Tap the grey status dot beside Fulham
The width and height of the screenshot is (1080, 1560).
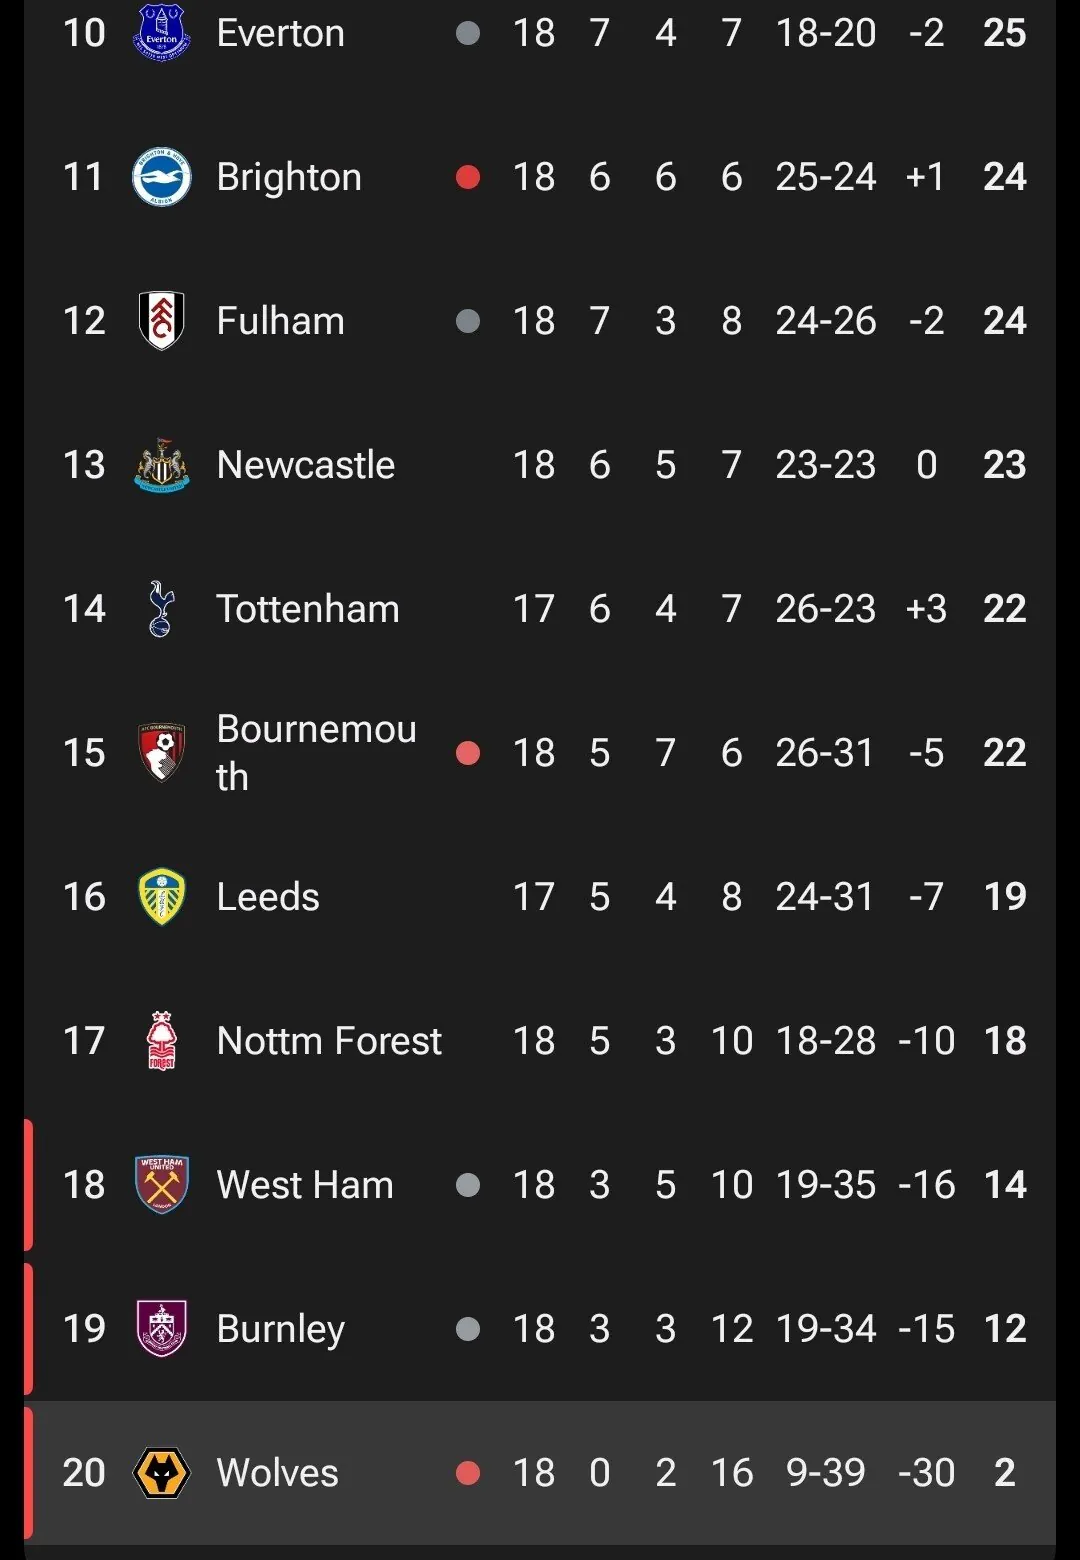pyautogui.click(x=468, y=321)
